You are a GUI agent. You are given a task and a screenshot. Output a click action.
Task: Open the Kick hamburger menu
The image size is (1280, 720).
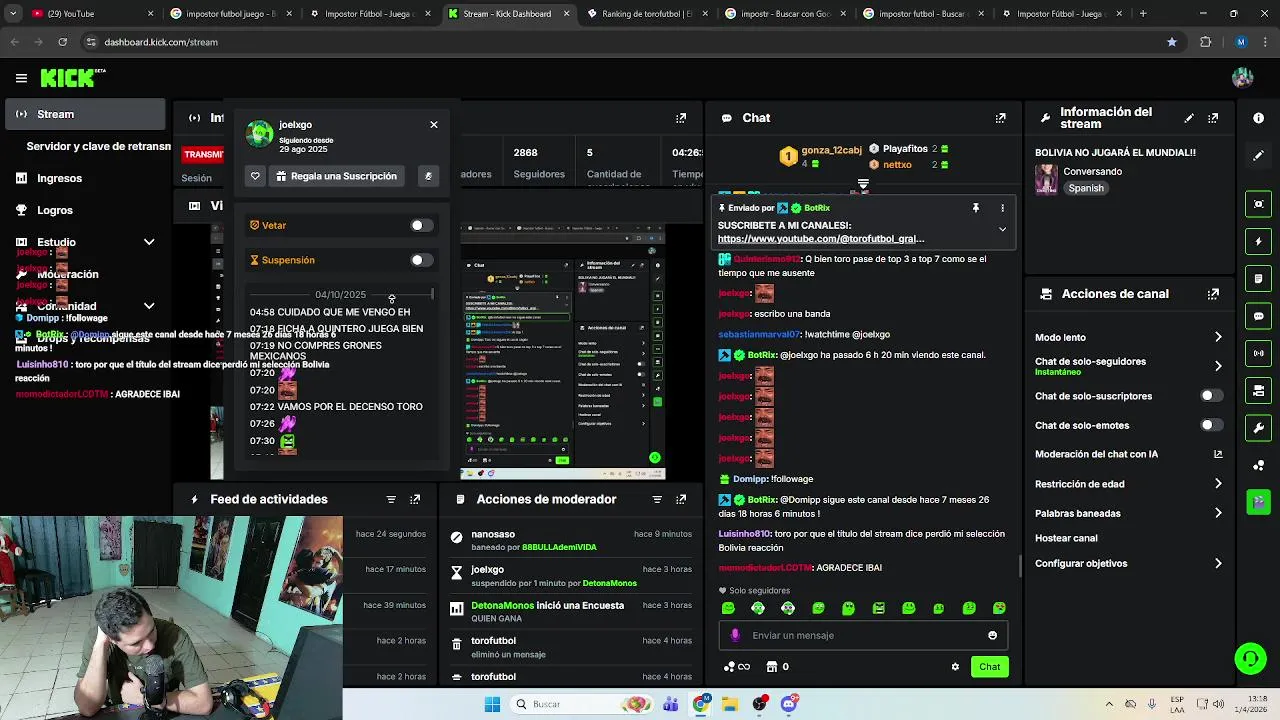click(21, 78)
